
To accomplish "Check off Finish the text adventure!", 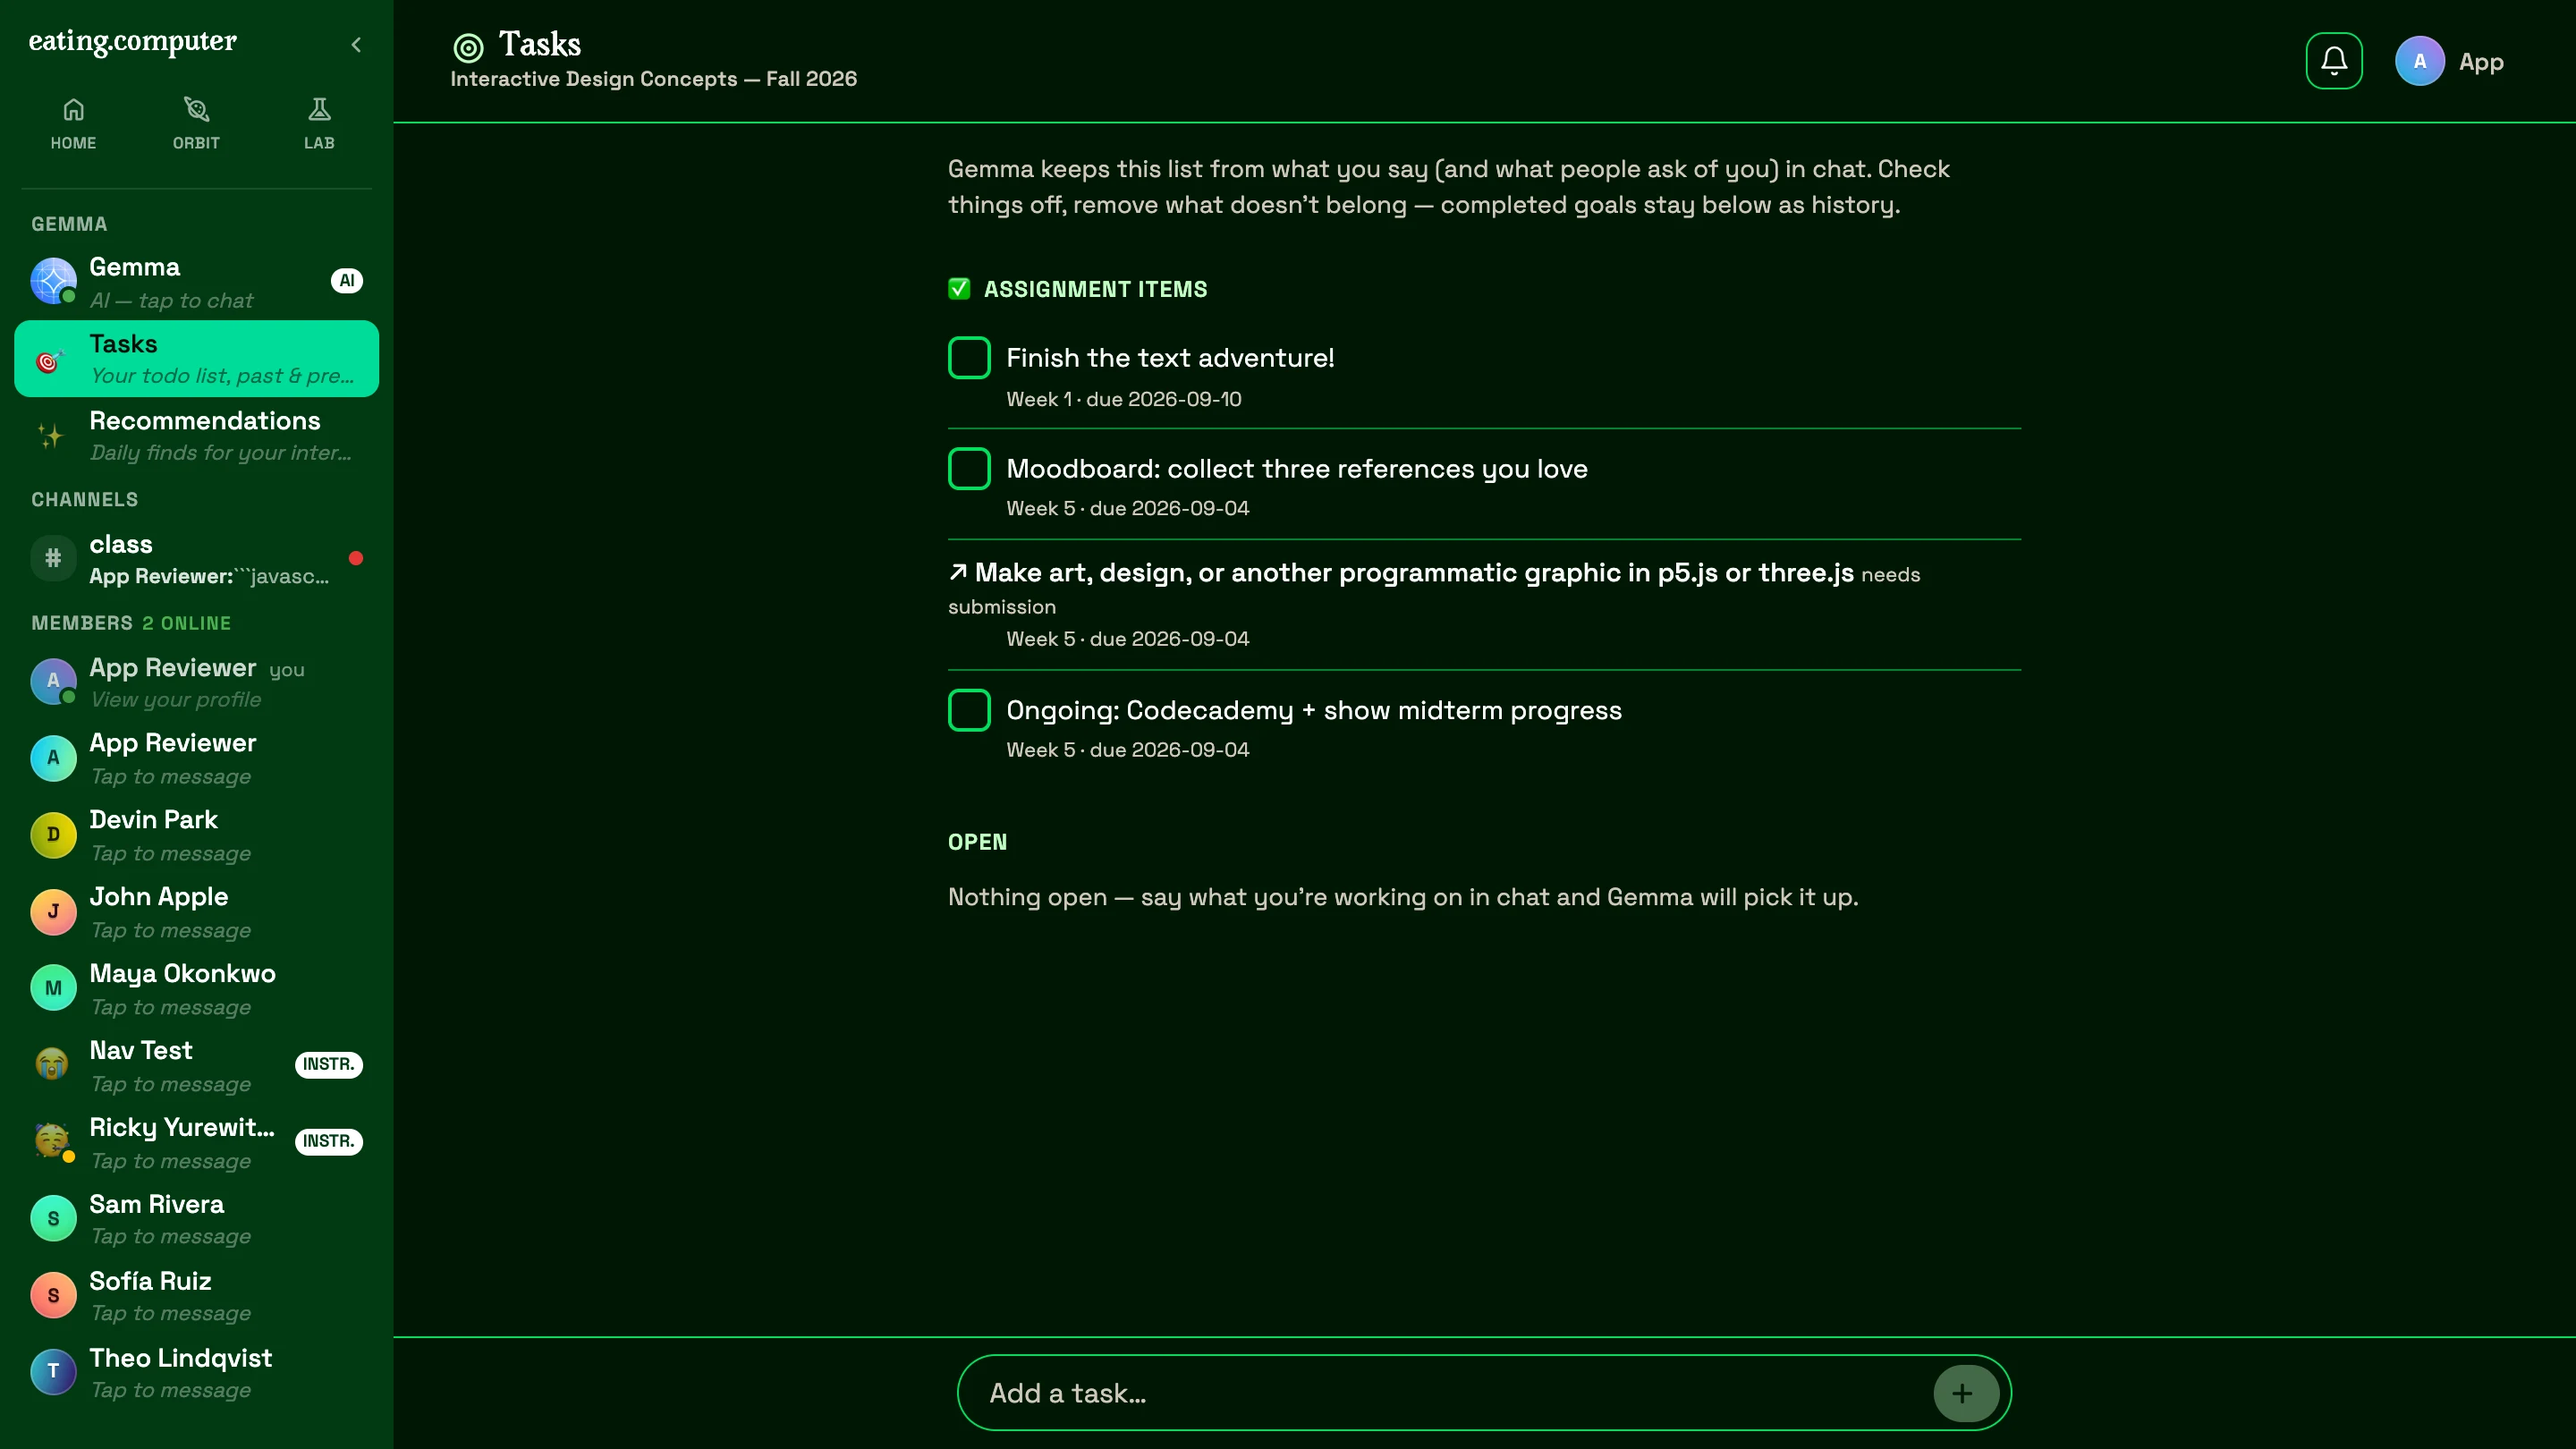I will coord(969,358).
